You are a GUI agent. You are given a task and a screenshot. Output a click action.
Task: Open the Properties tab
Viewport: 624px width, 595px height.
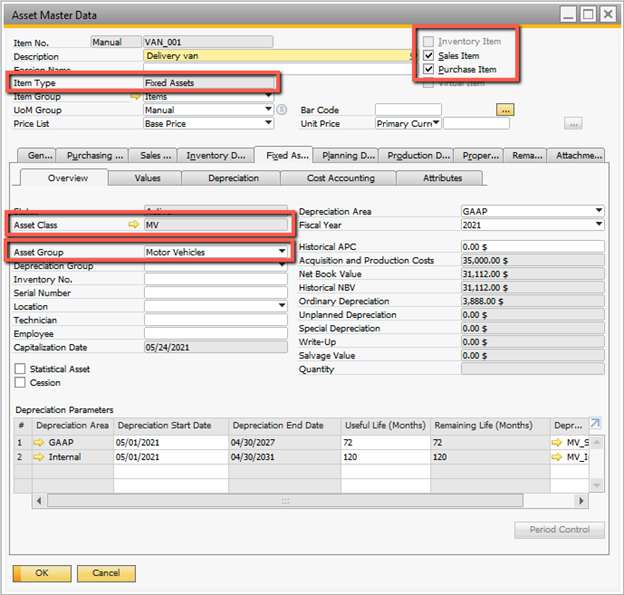(x=478, y=156)
